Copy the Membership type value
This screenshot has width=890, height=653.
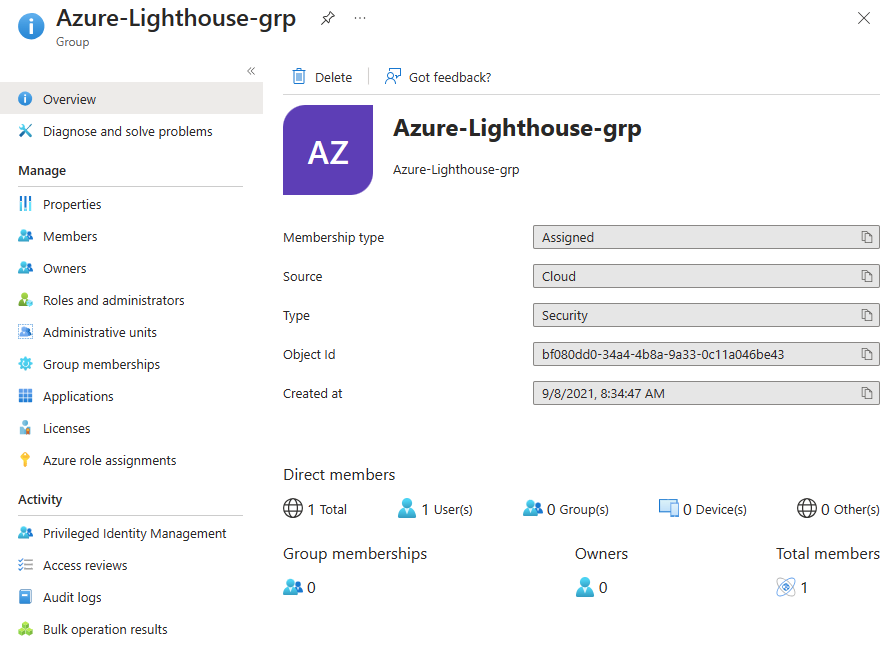(866, 237)
